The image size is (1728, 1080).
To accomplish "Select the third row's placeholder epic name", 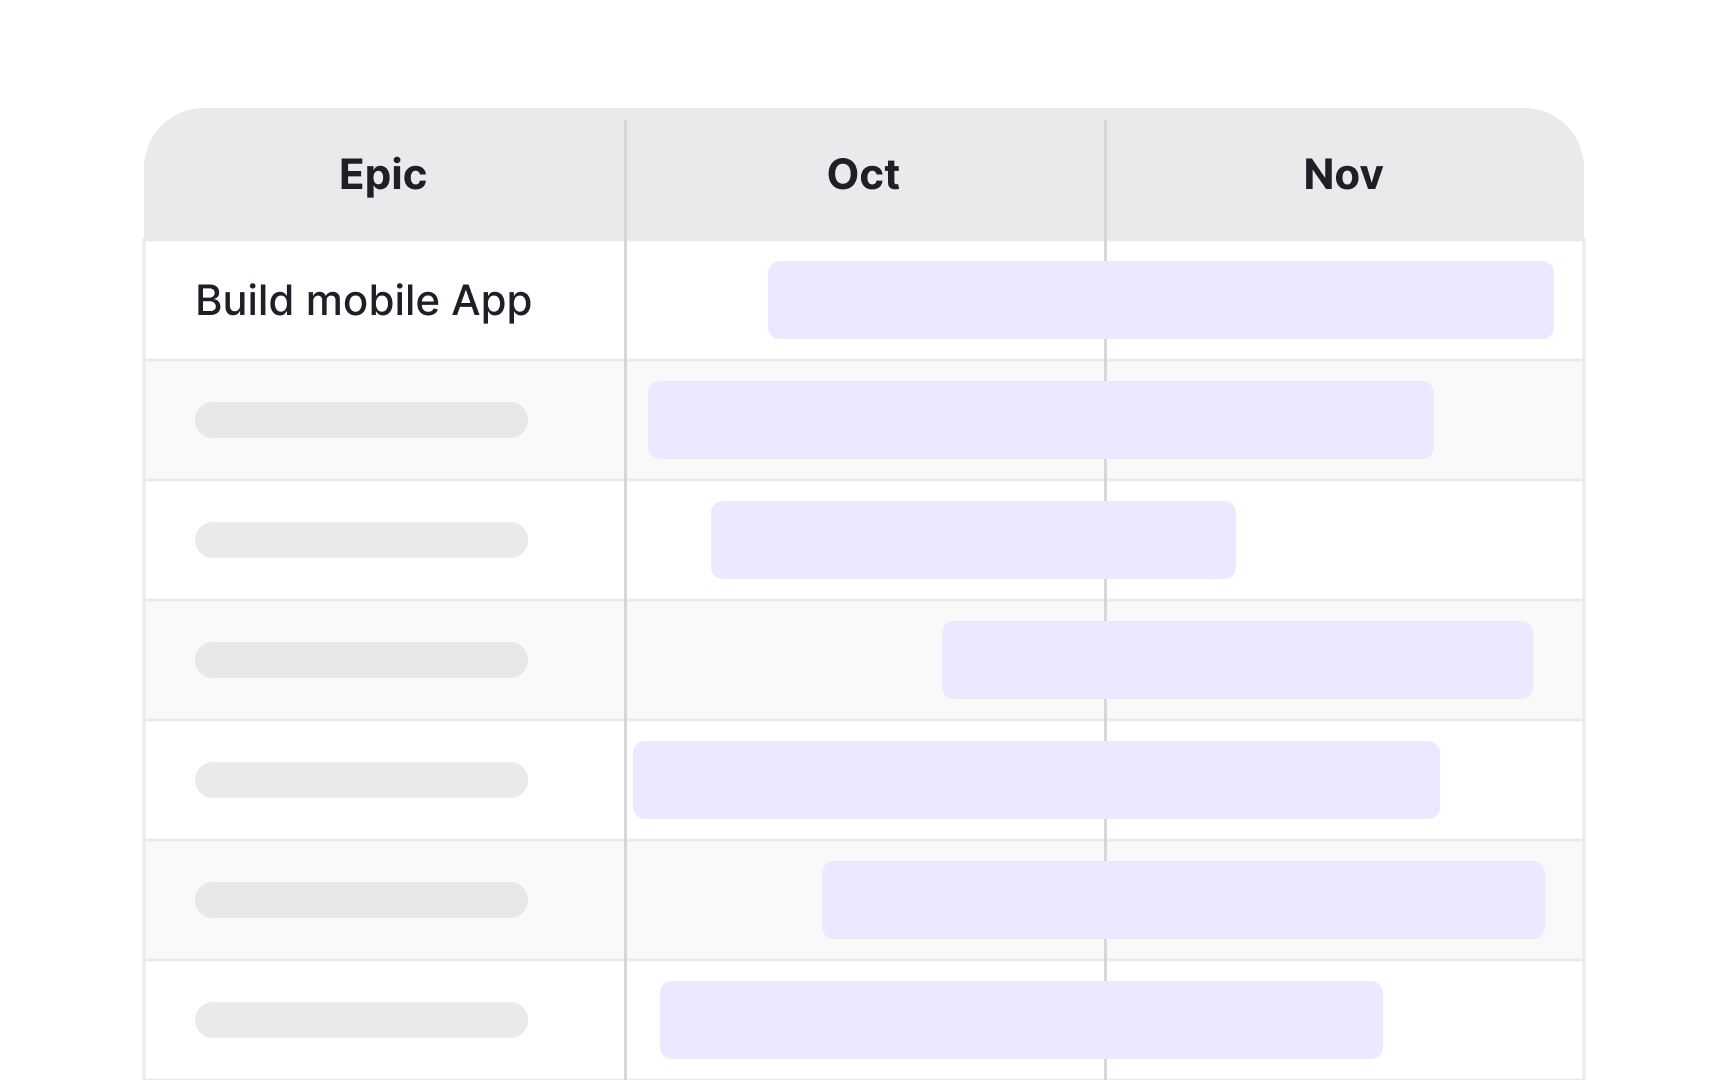I will [x=361, y=540].
